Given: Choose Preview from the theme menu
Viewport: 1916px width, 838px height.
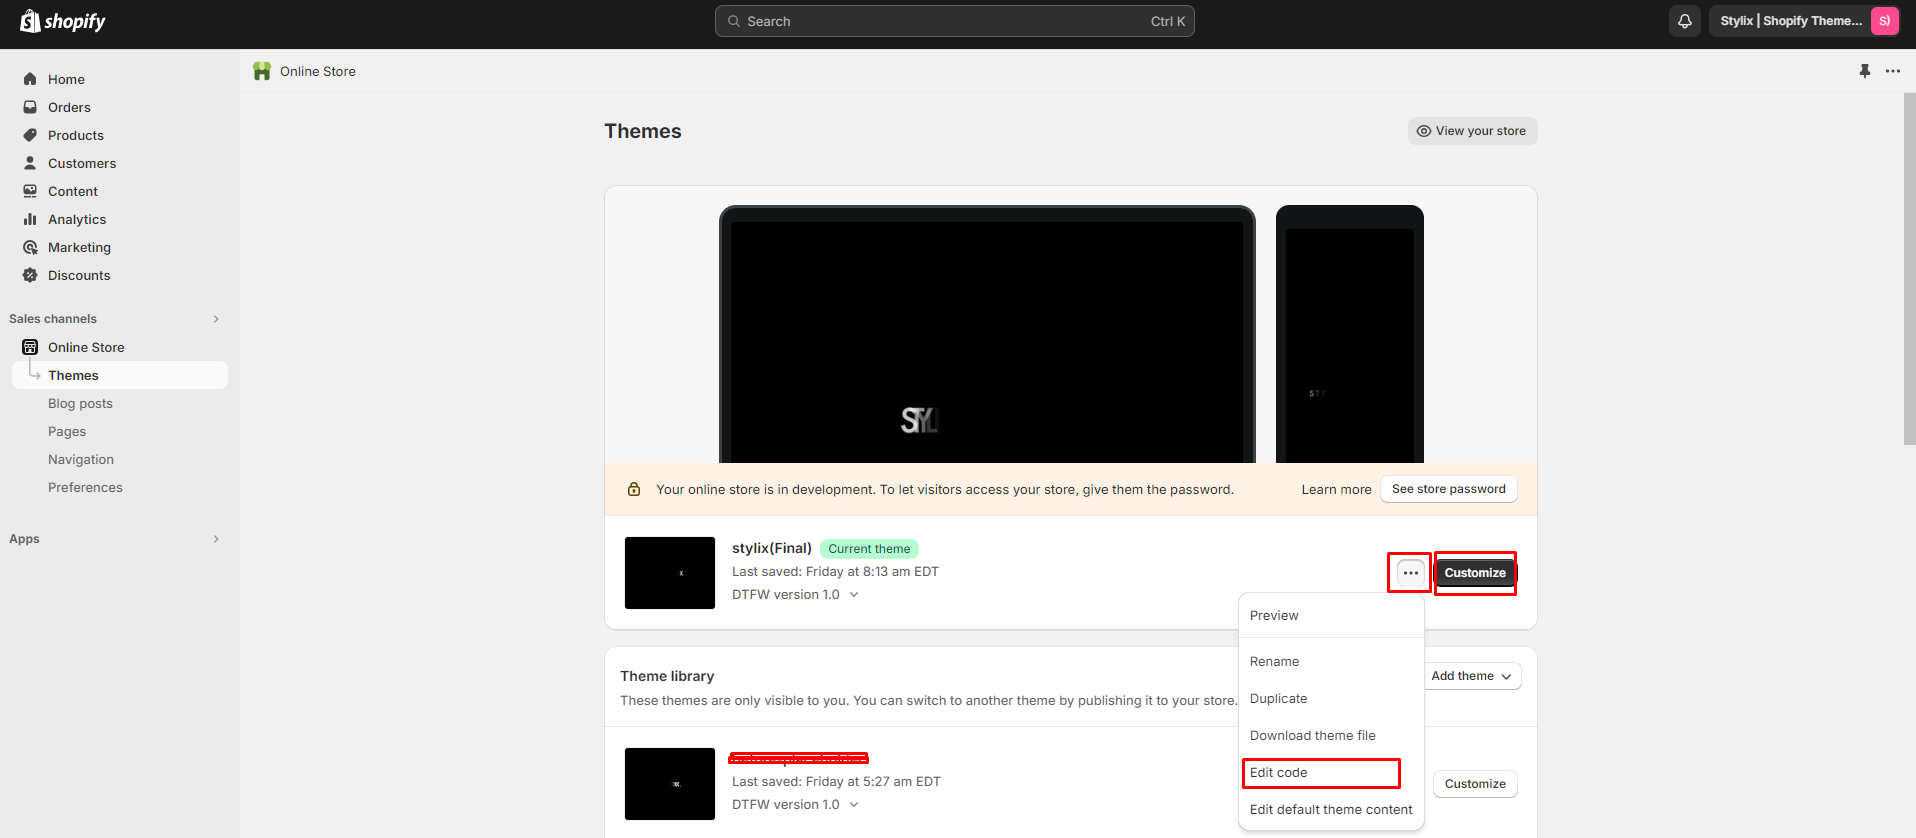Looking at the screenshot, I should [1331, 616].
